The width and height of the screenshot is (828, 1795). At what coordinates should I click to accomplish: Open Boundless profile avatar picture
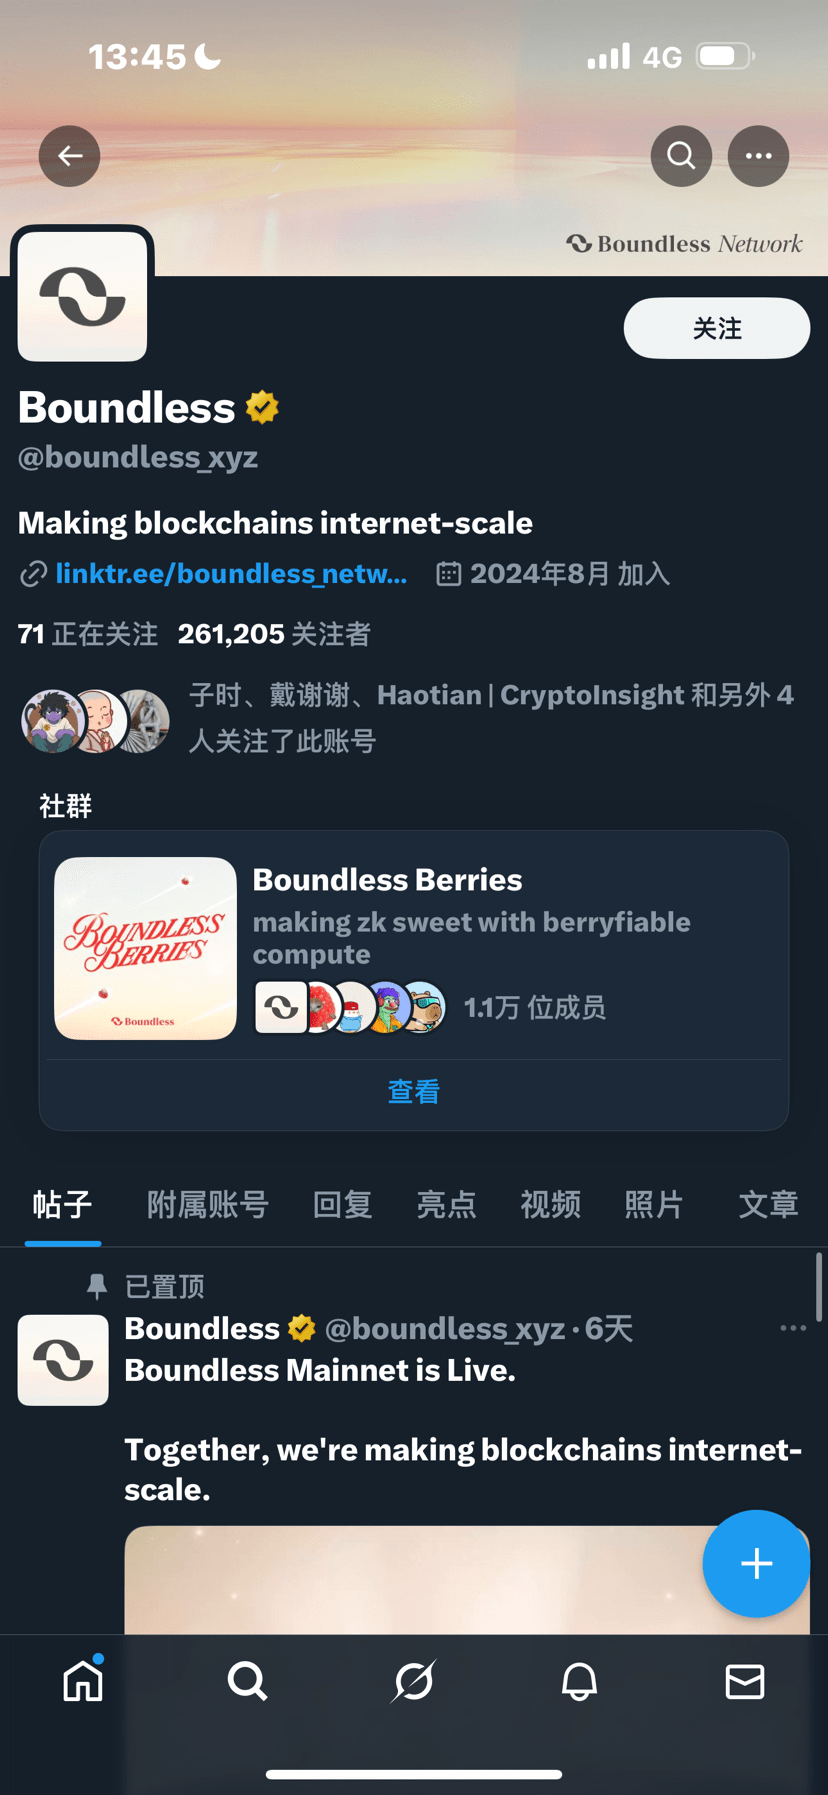click(82, 296)
